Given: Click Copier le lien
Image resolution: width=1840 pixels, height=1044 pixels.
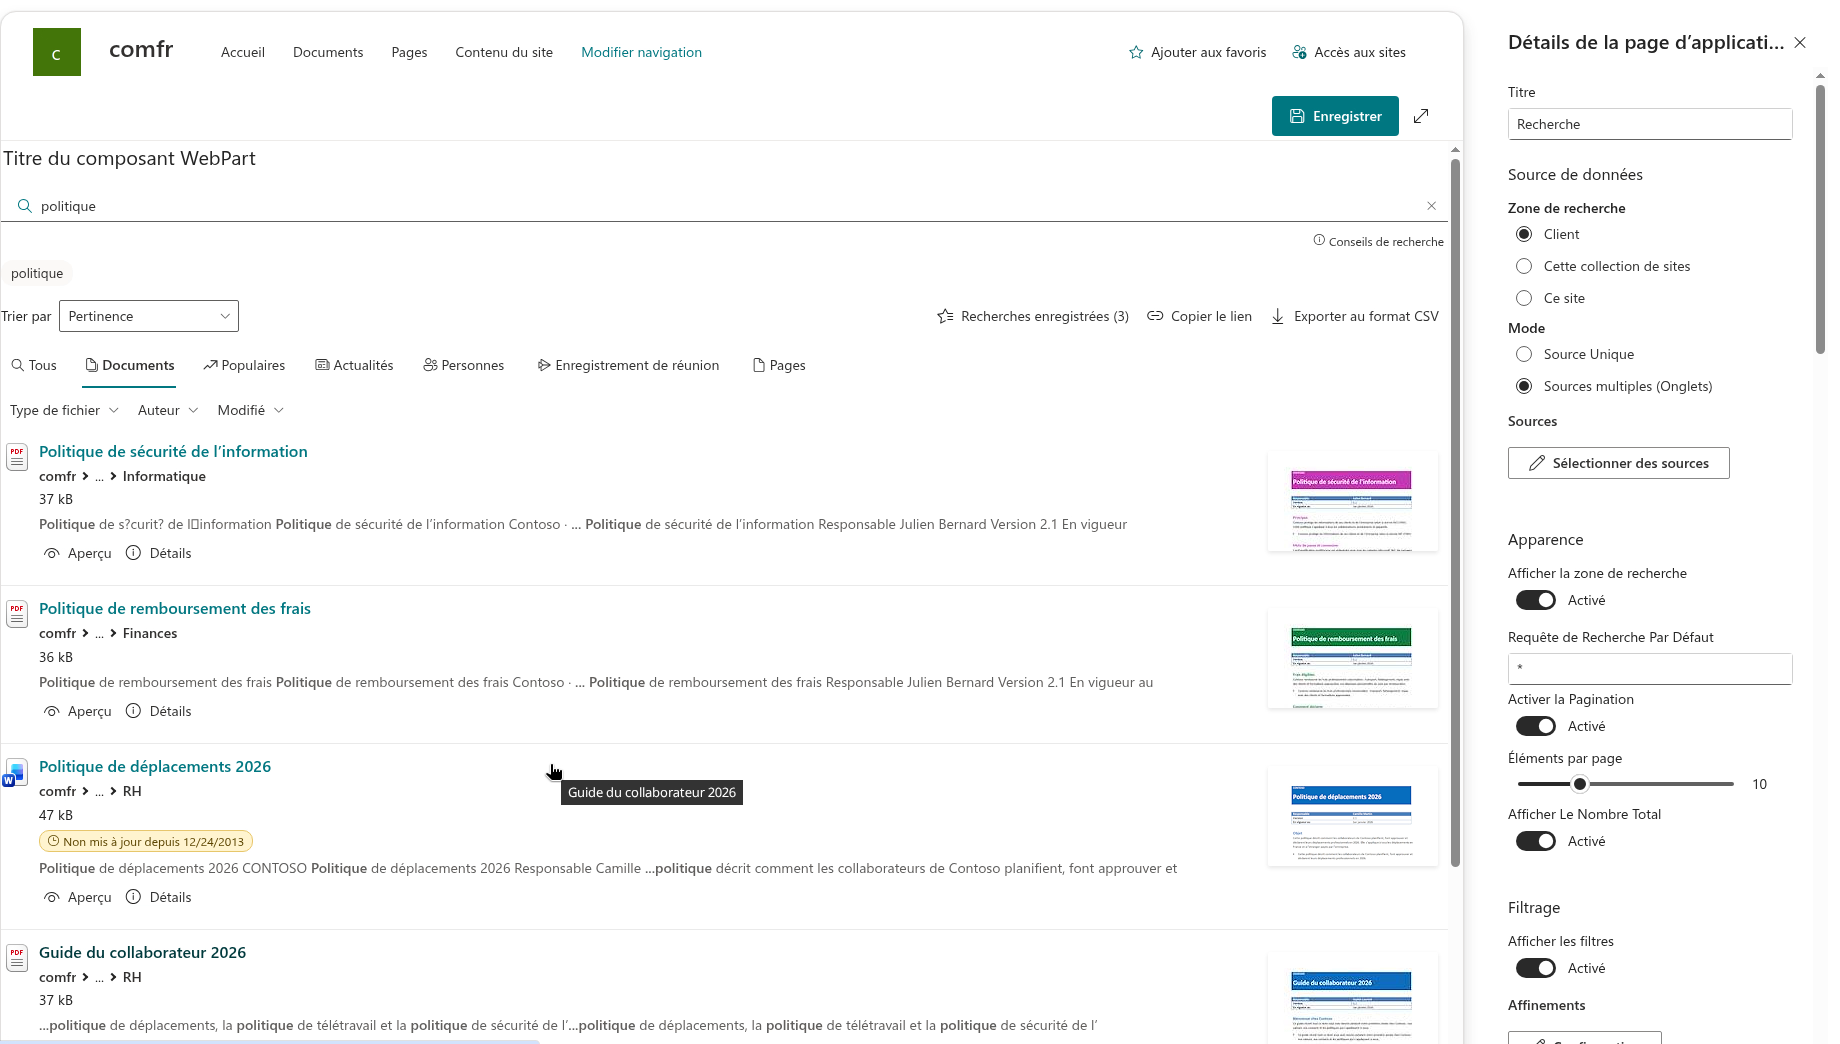Looking at the screenshot, I should (1200, 316).
